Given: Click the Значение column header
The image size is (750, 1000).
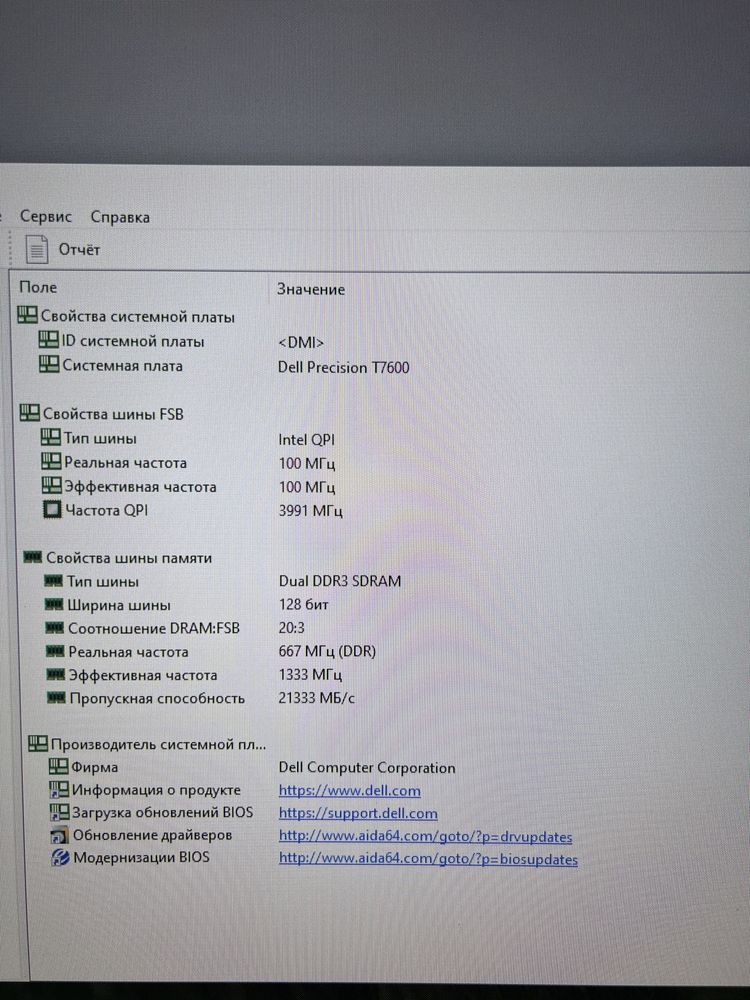Looking at the screenshot, I should pos(311,290).
